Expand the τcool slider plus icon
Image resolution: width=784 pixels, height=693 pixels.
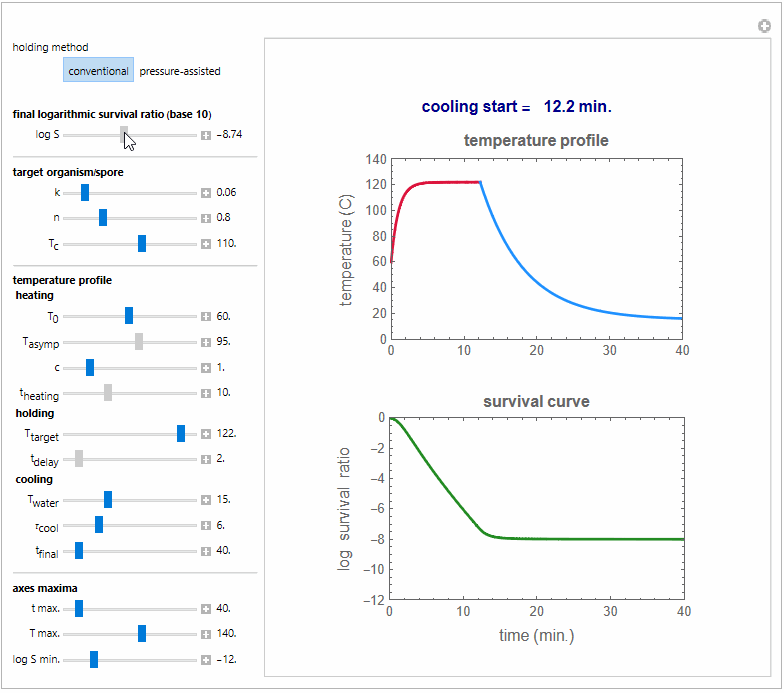tap(206, 525)
